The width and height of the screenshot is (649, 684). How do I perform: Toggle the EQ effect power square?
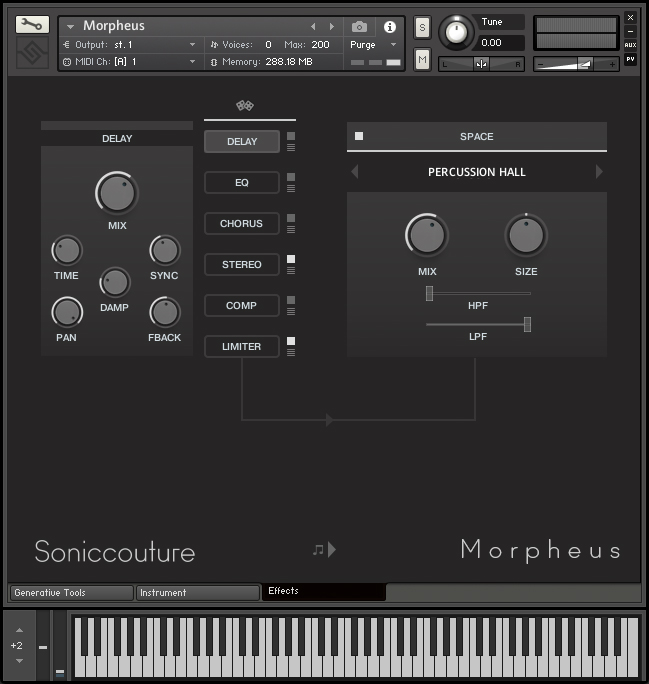click(291, 177)
